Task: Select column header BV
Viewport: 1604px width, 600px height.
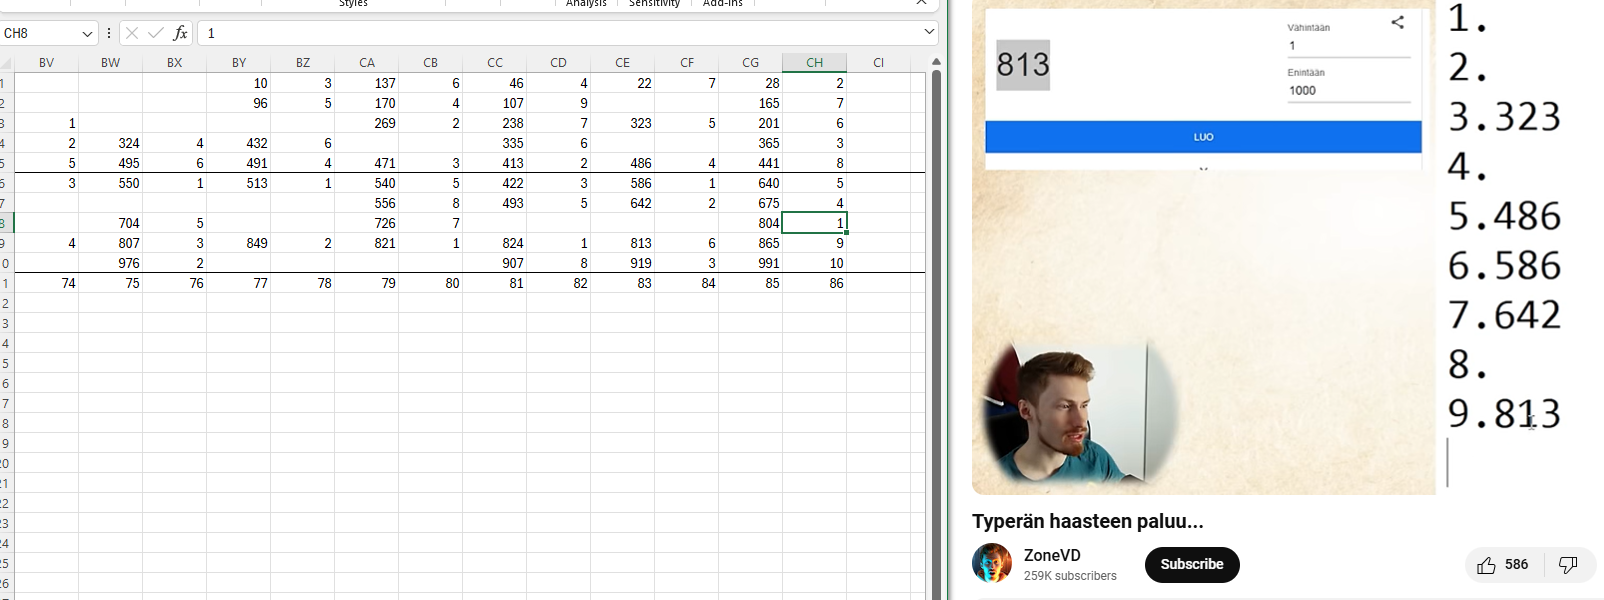Action: coord(46,62)
